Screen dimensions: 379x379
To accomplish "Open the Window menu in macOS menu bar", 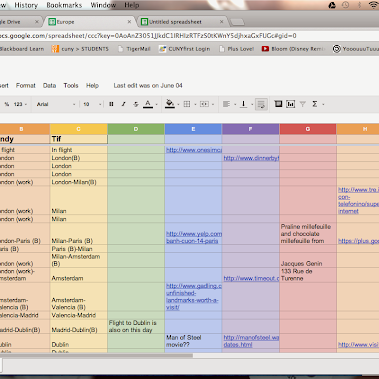I will (x=103, y=5).
